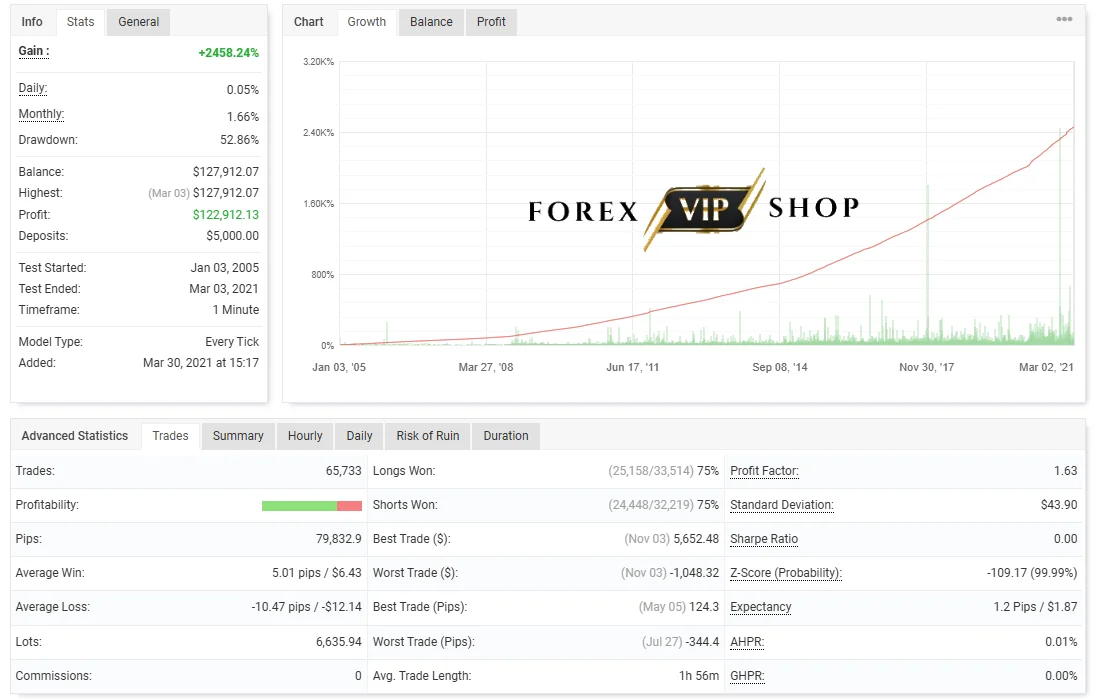Image resolution: width=1096 pixels, height=699 pixels.
Task: Click the Test Ended date Mar 03, 2021
Action: pos(224,289)
